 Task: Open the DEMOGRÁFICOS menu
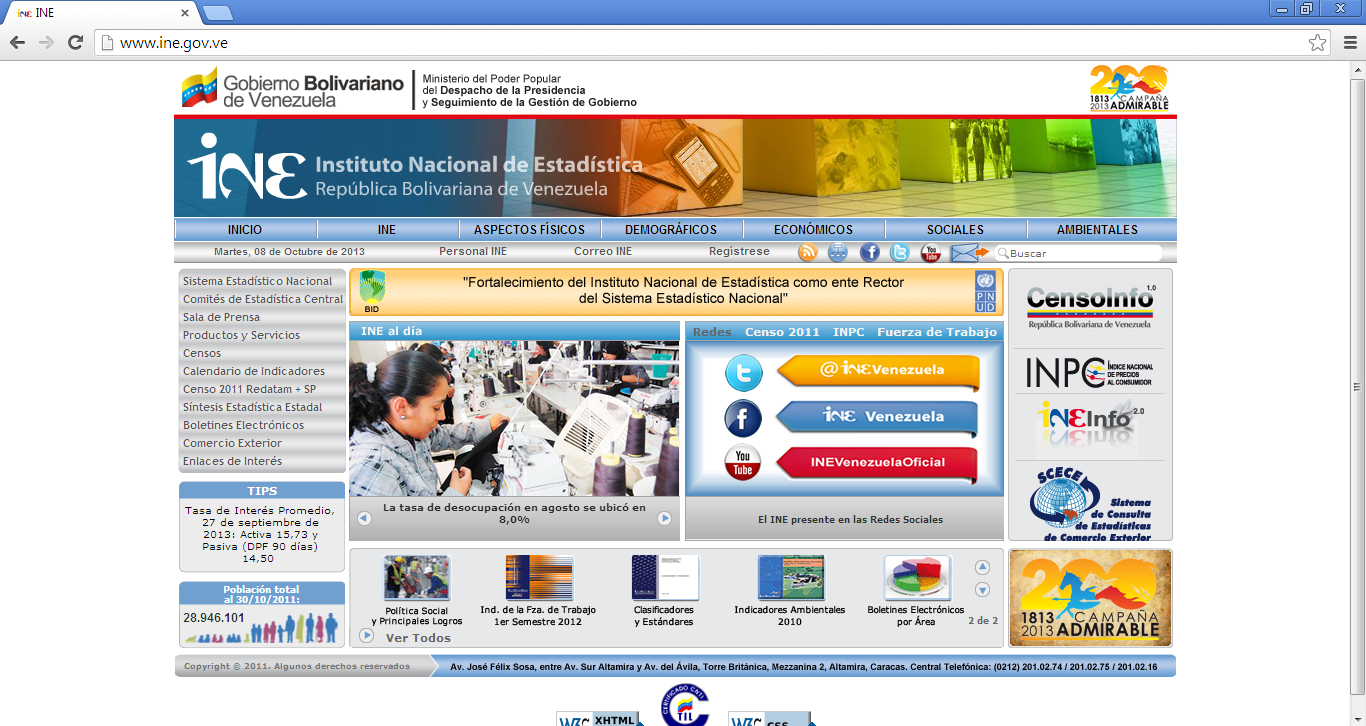point(671,230)
